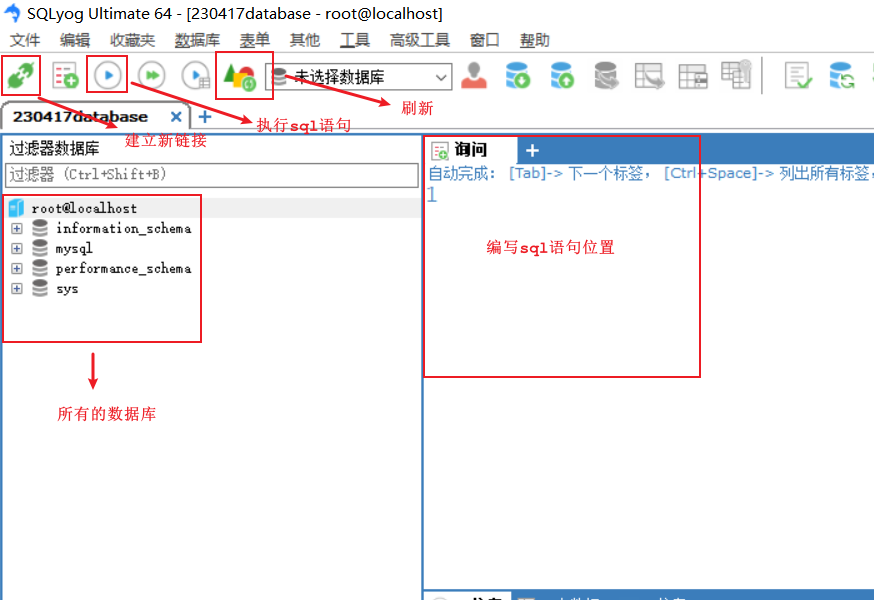The height and width of the screenshot is (600, 874).
Task: Expand the performance_schema database
Action: pos(17,269)
